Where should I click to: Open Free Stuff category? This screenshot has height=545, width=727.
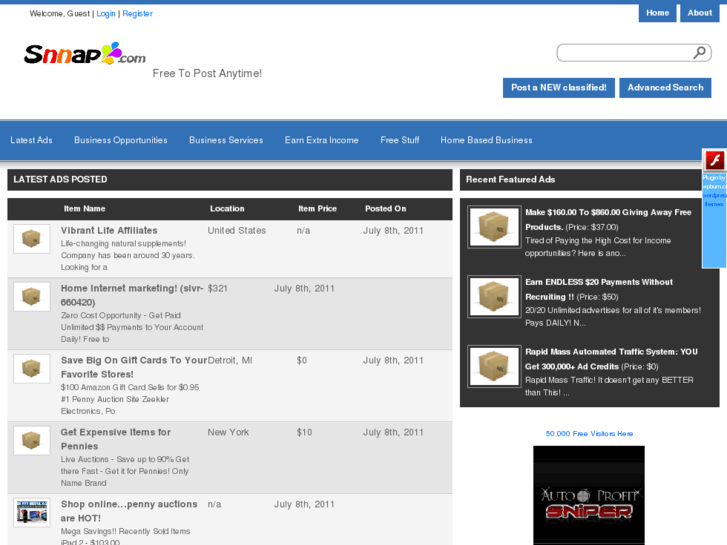(400, 140)
